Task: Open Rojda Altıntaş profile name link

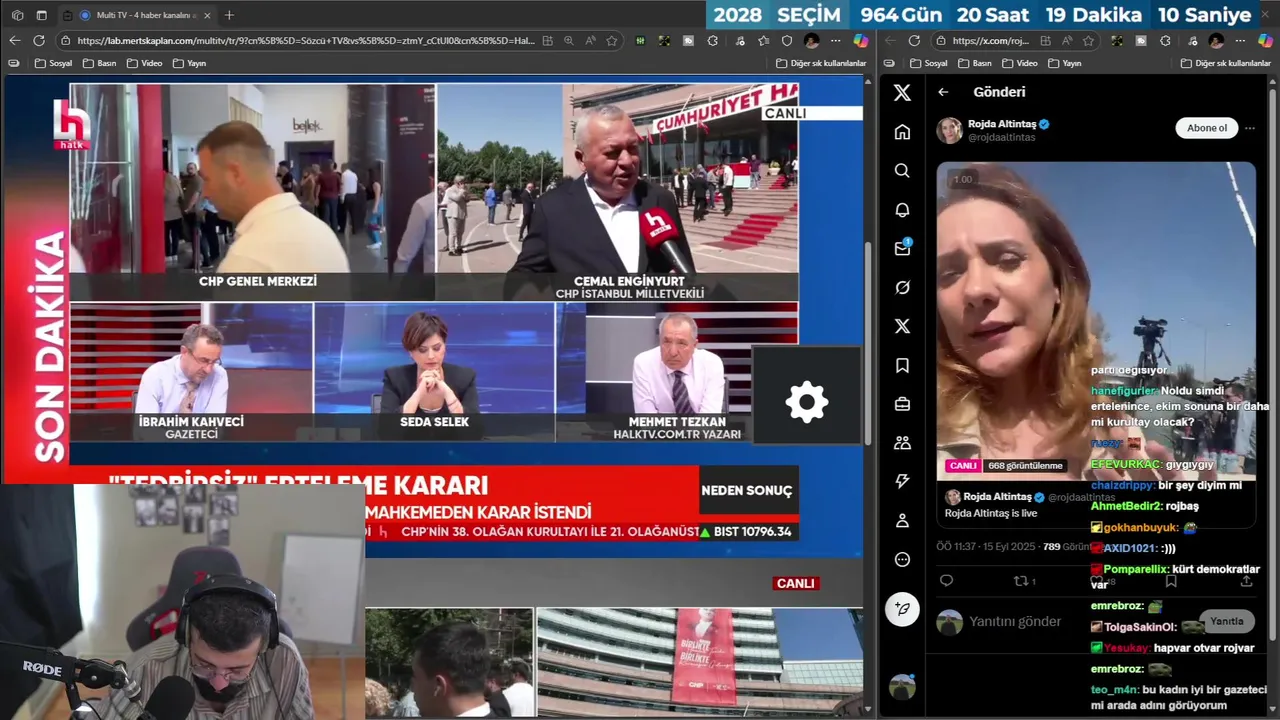Action: click(x=1002, y=124)
